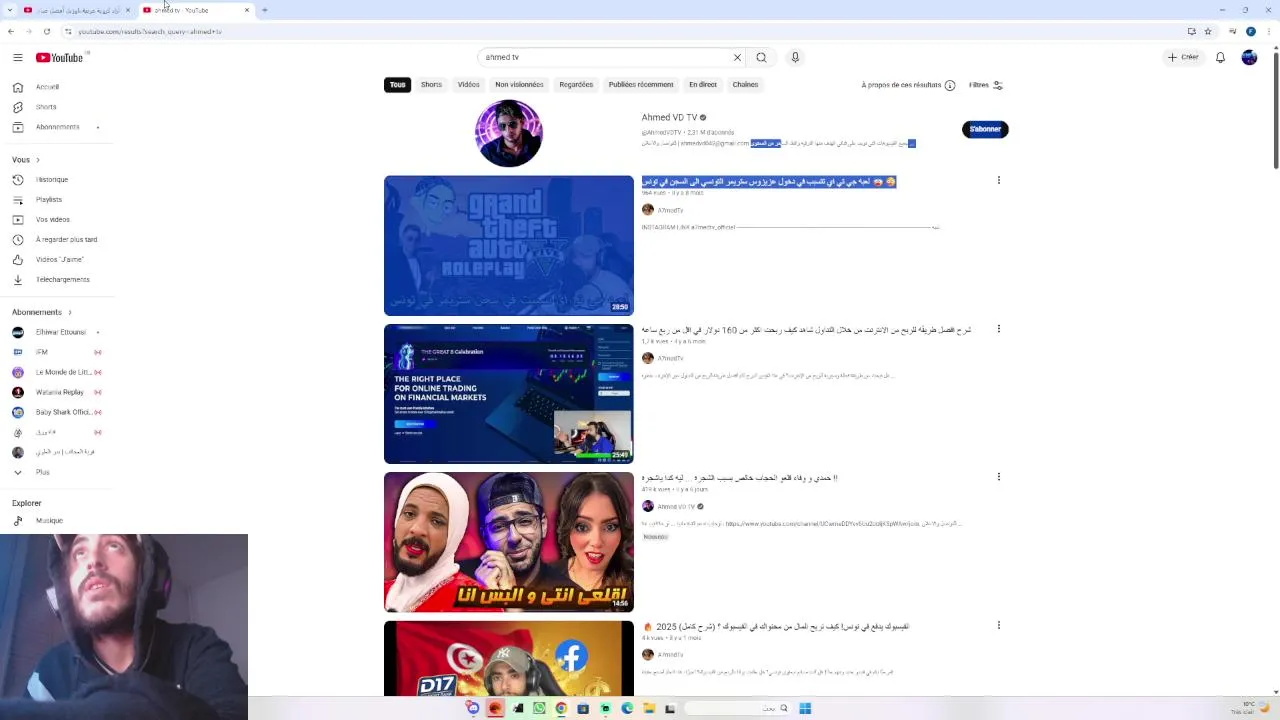Screen dimensions: 1280x720
Task: Select the Tous filter chip
Action: [398, 85]
